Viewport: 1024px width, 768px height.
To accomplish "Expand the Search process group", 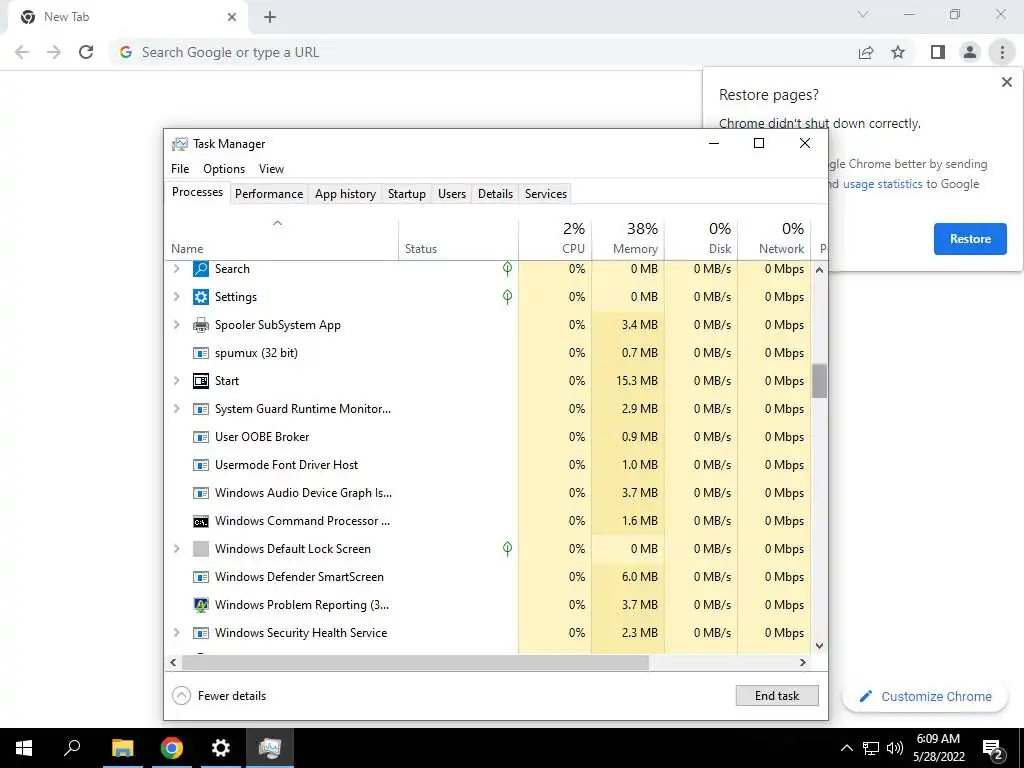I will pos(176,268).
